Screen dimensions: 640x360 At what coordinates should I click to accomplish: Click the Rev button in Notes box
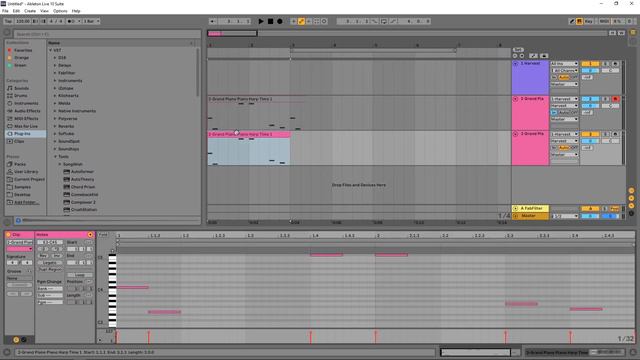pos(43,256)
